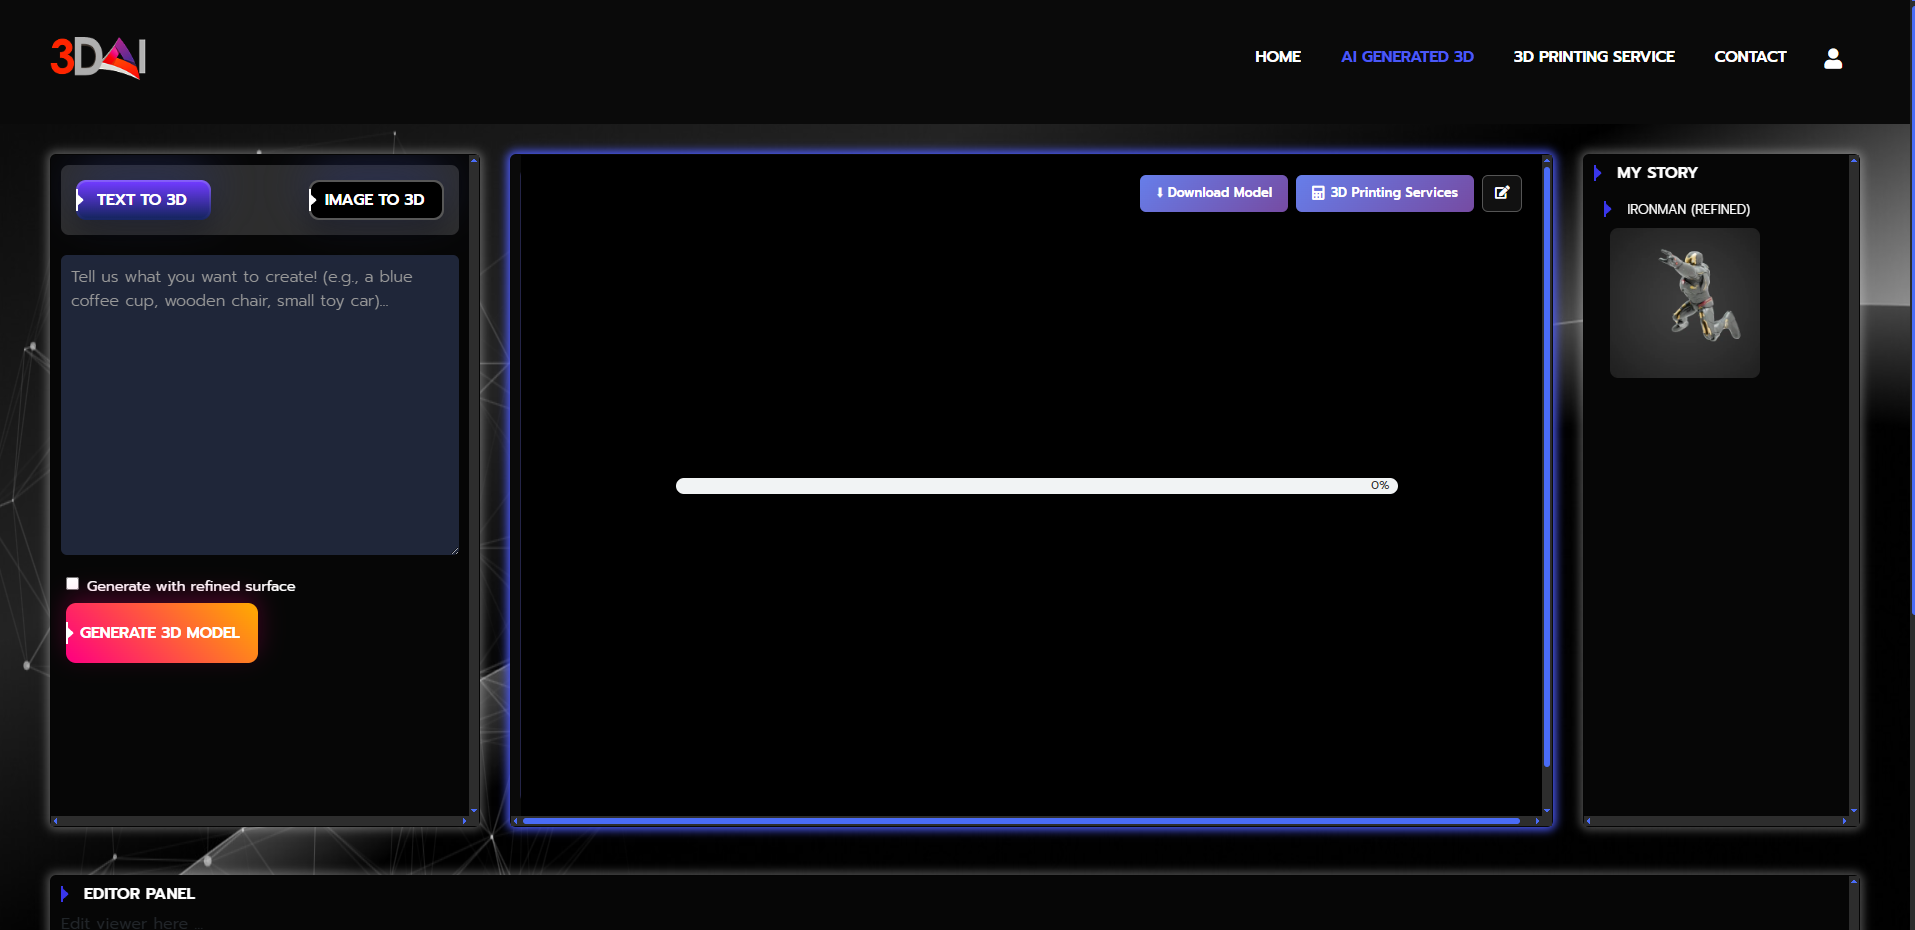This screenshot has height=930, width=1915.
Task: Click the 3DAI logo
Action: tap(98, 57)
